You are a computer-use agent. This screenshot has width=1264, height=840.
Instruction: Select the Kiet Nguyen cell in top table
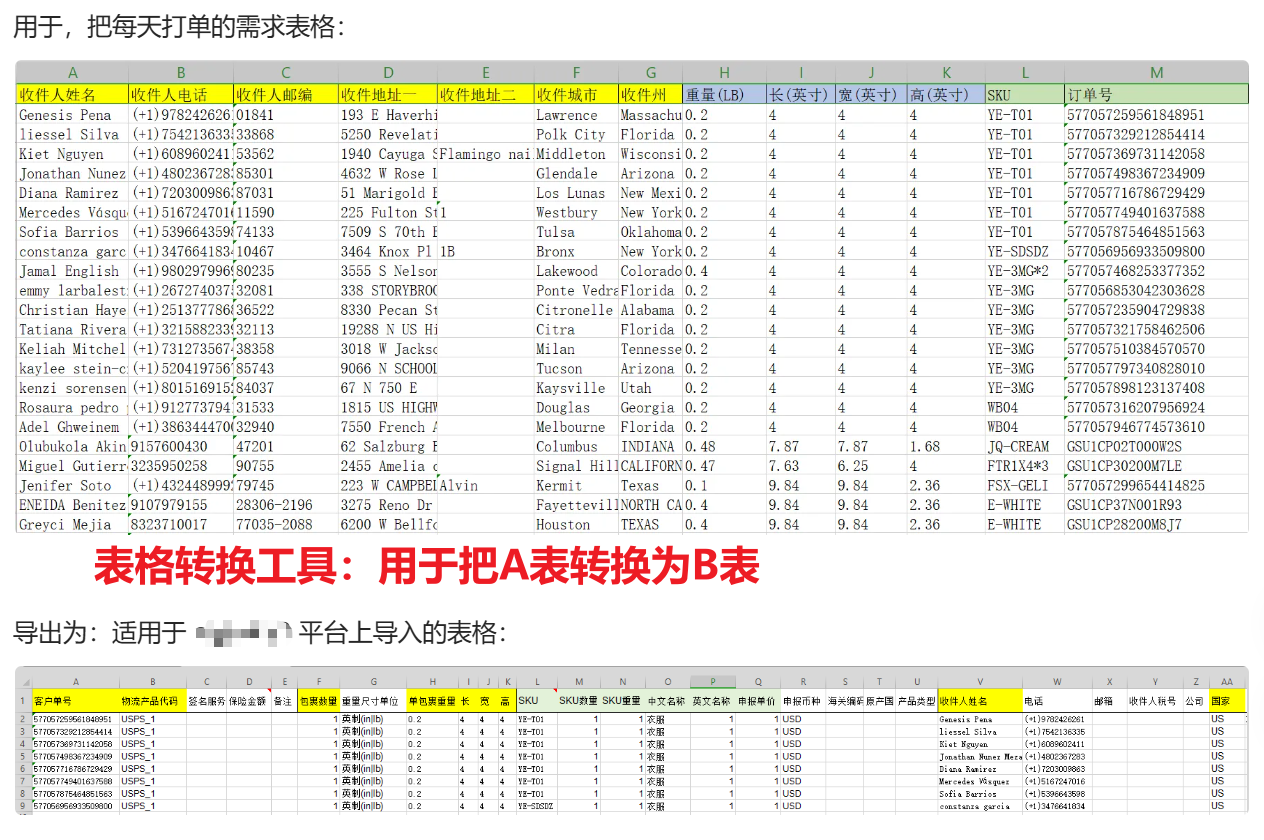[x=72, y=154]
